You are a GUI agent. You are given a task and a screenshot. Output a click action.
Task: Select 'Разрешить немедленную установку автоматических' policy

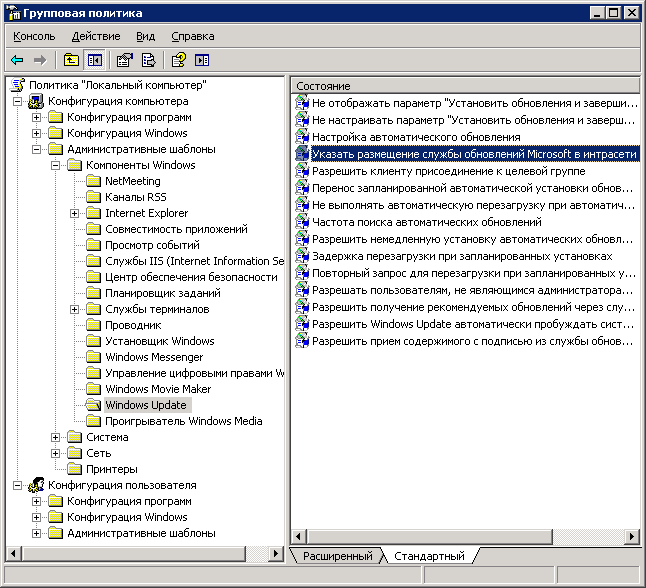pos(472,239)
